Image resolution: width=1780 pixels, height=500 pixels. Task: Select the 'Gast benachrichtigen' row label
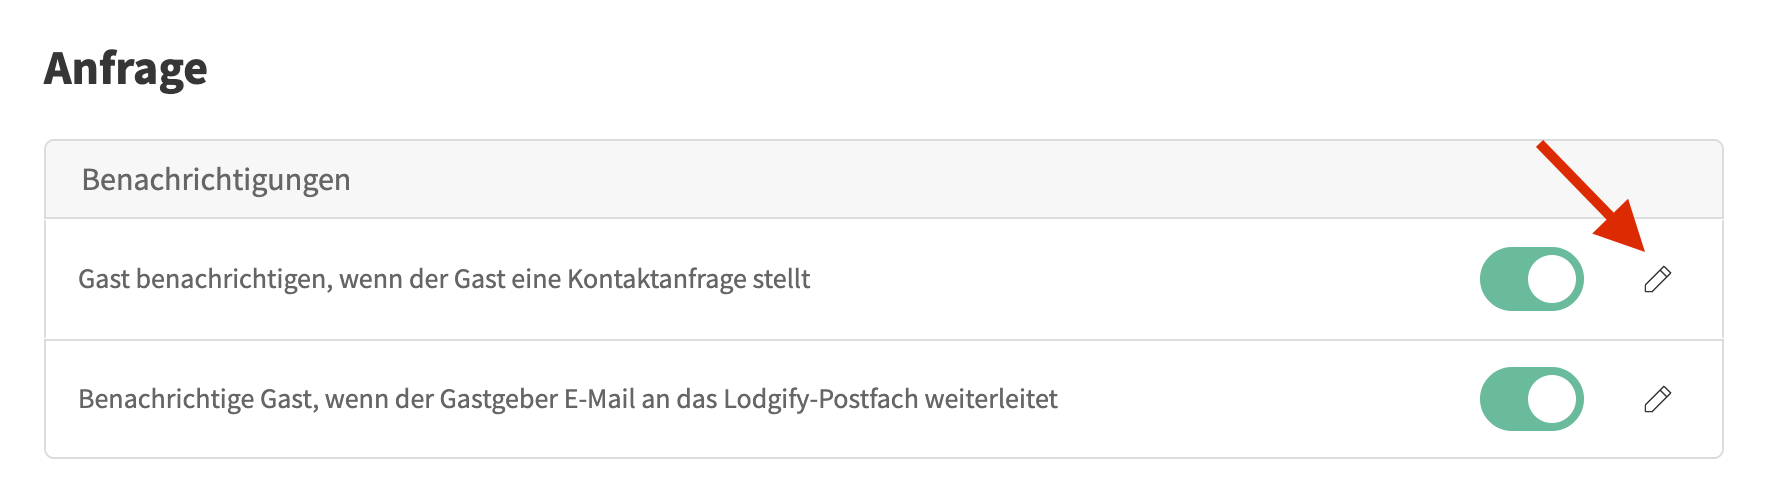tap(444, 279)
